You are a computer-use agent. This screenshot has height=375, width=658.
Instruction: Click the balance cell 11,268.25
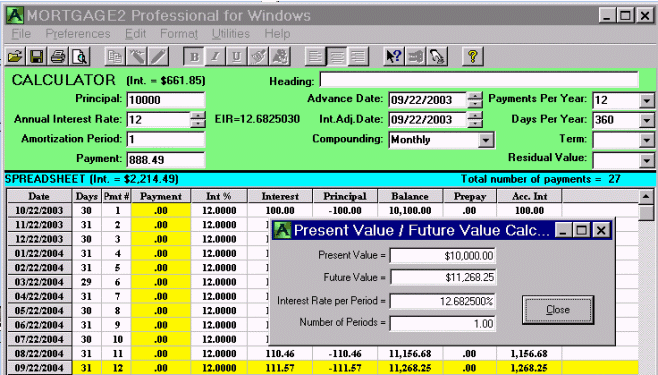click(410, 368)
